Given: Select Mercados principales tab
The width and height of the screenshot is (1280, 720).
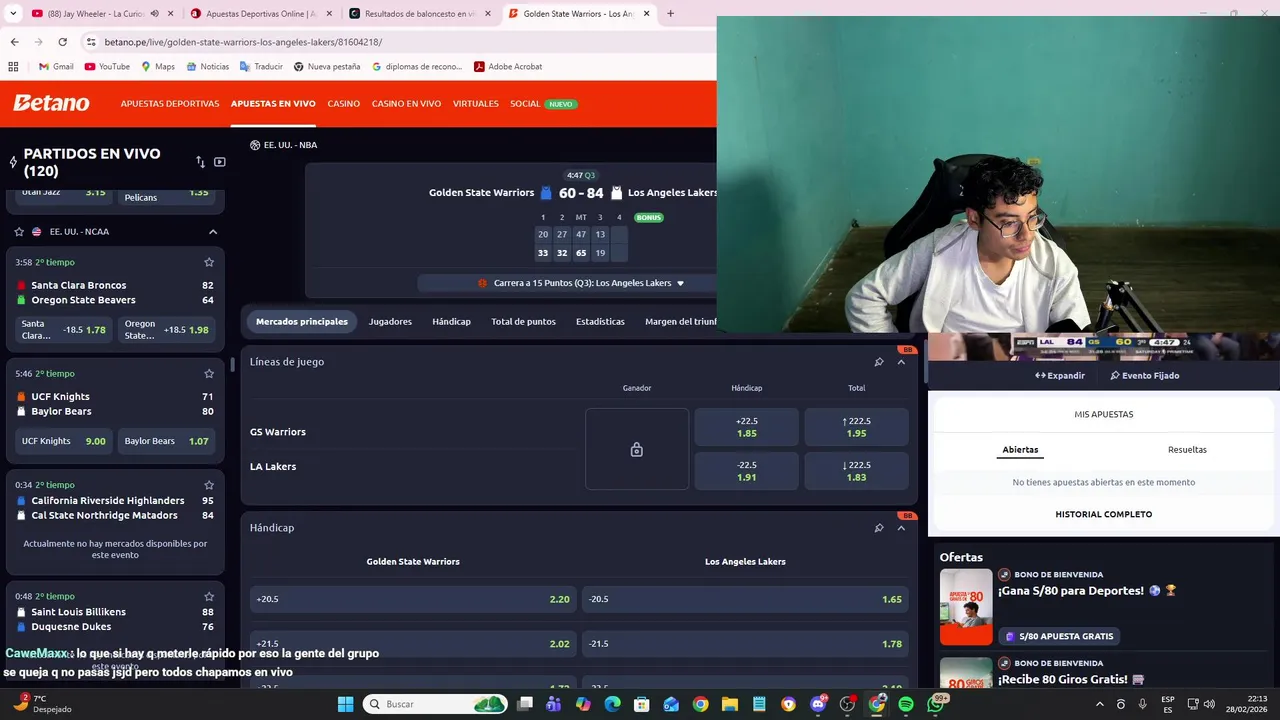Looking at the screenshot, I should click(302, 322).
